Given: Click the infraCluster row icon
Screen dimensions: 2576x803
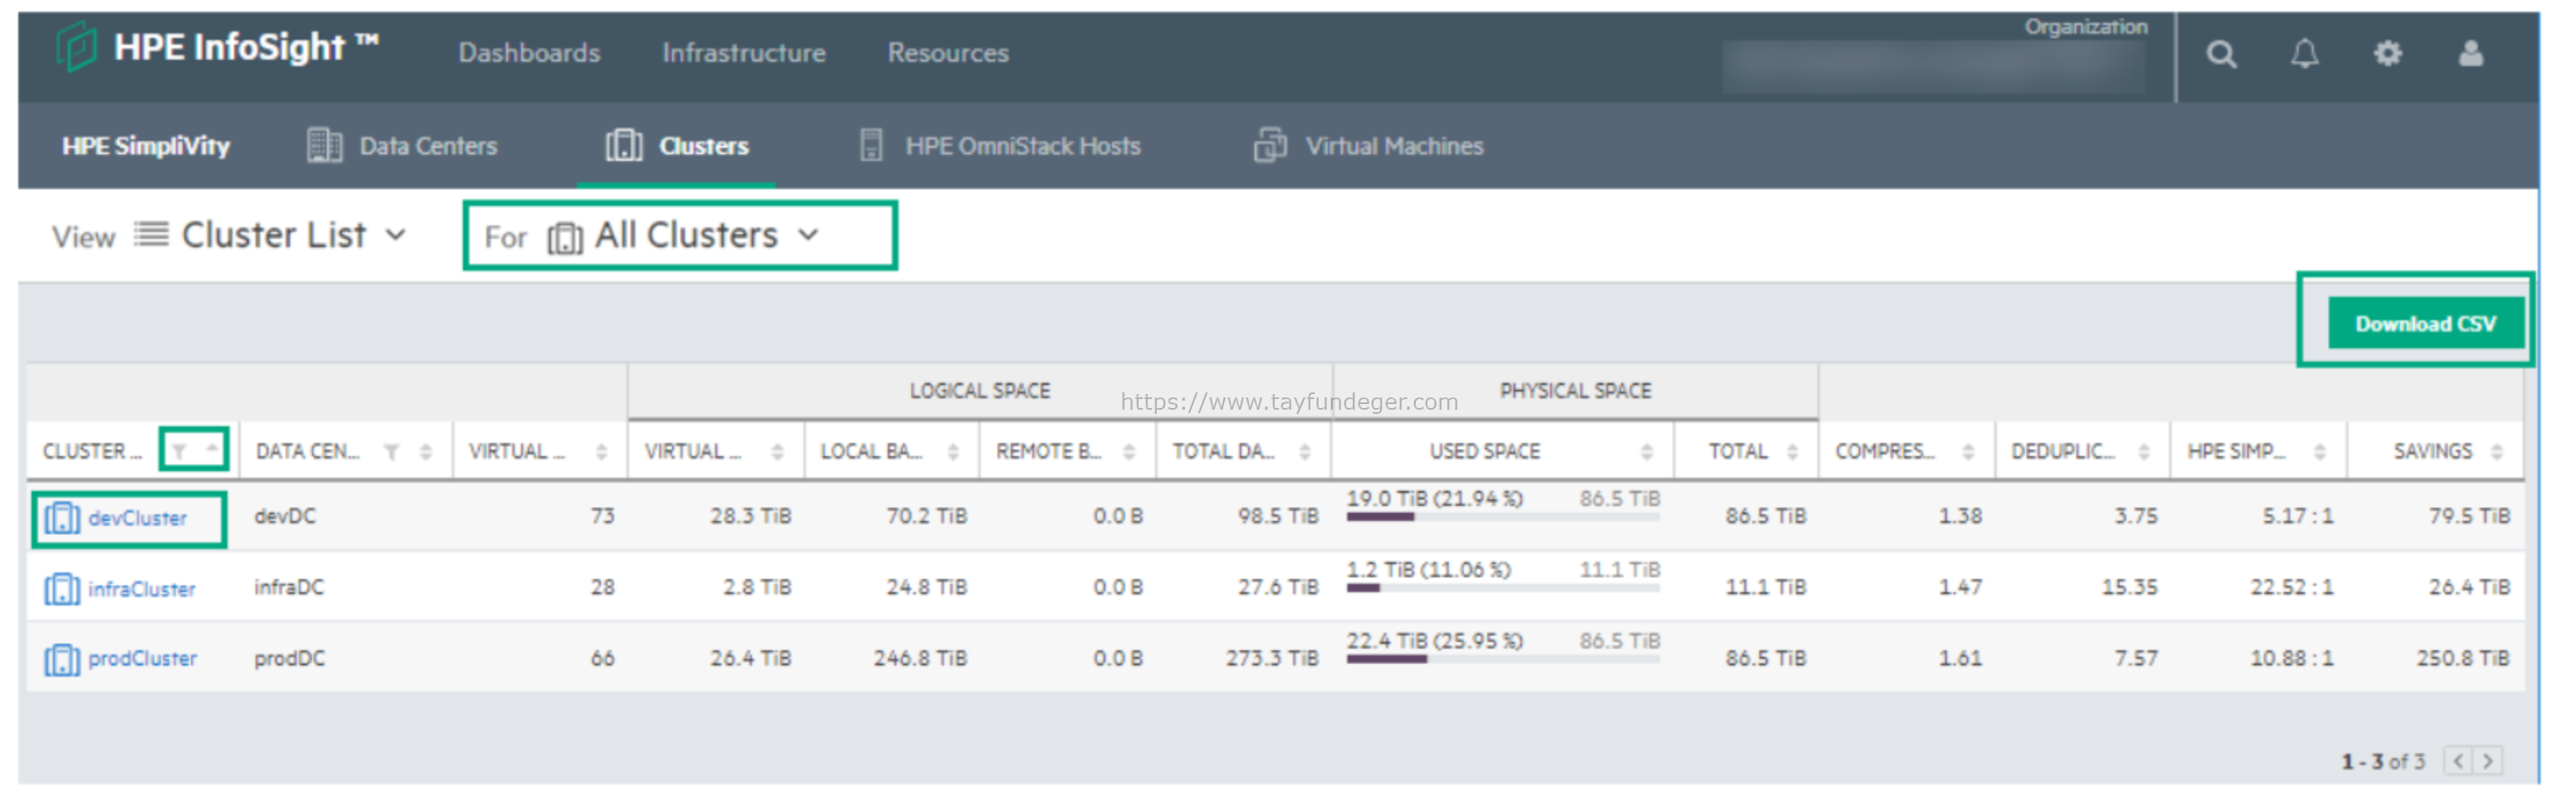Looking at the screenshot, I should tap(62, 589).
